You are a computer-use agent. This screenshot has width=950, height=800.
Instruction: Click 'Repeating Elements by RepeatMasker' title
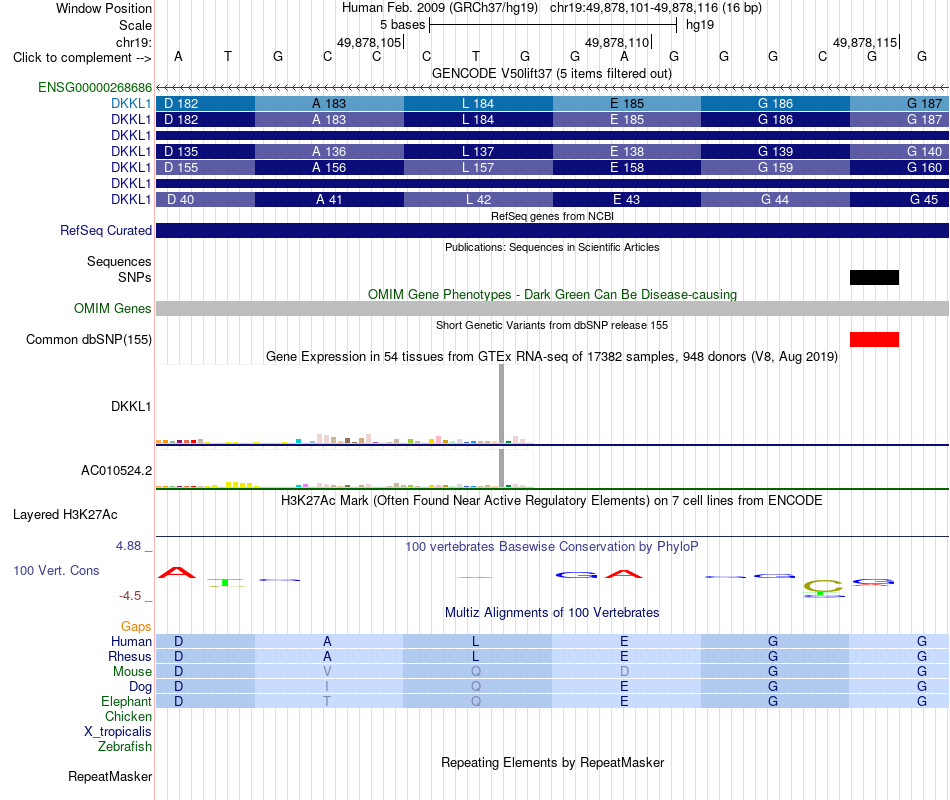click(553, 762)
